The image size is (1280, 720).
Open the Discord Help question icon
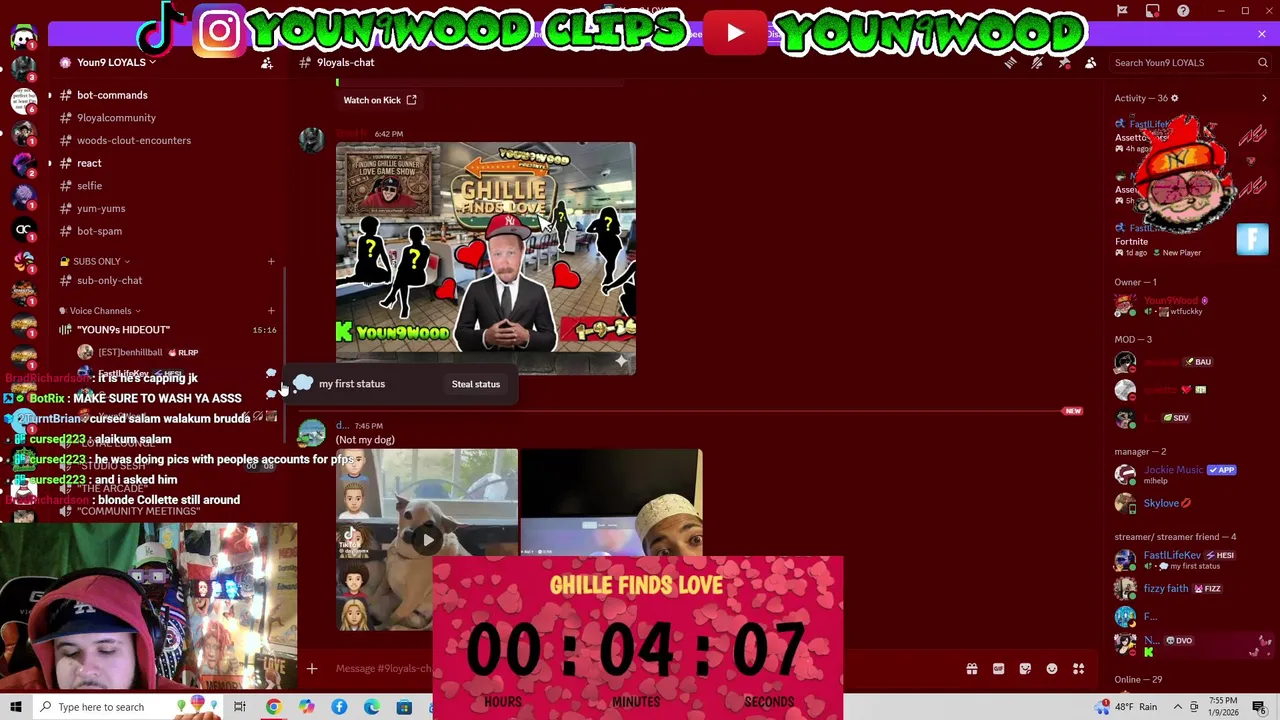pos(1183,11)
